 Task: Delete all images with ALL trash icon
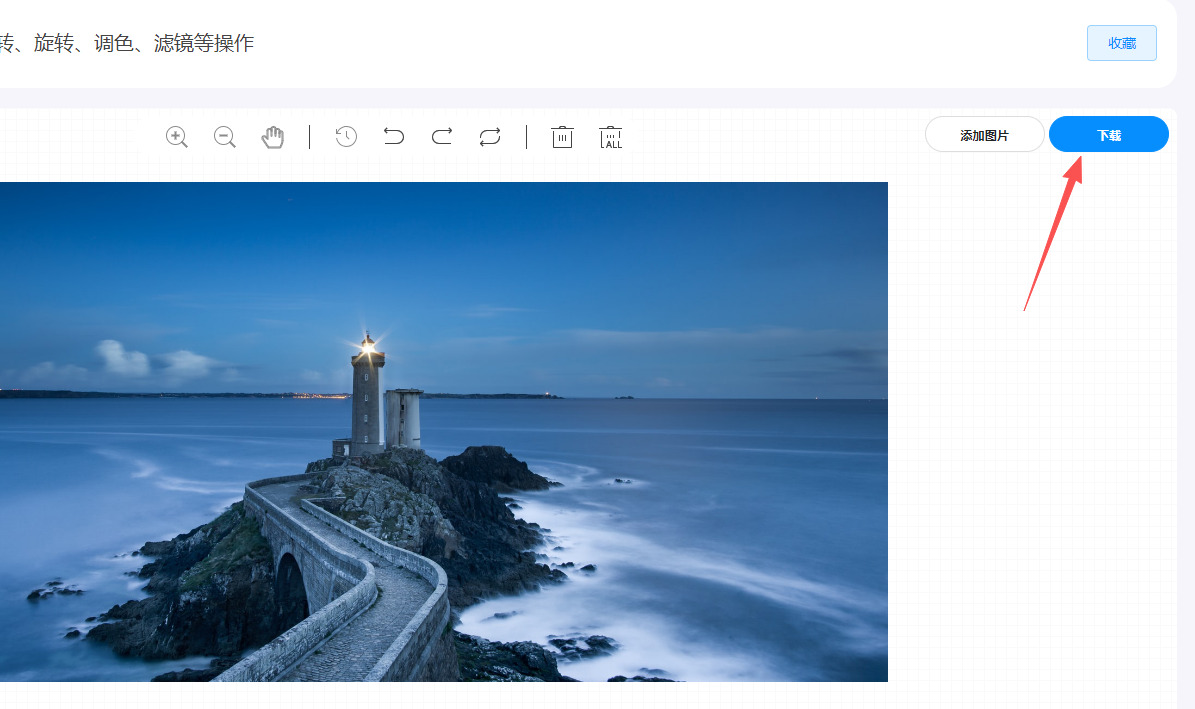[610, 137]
